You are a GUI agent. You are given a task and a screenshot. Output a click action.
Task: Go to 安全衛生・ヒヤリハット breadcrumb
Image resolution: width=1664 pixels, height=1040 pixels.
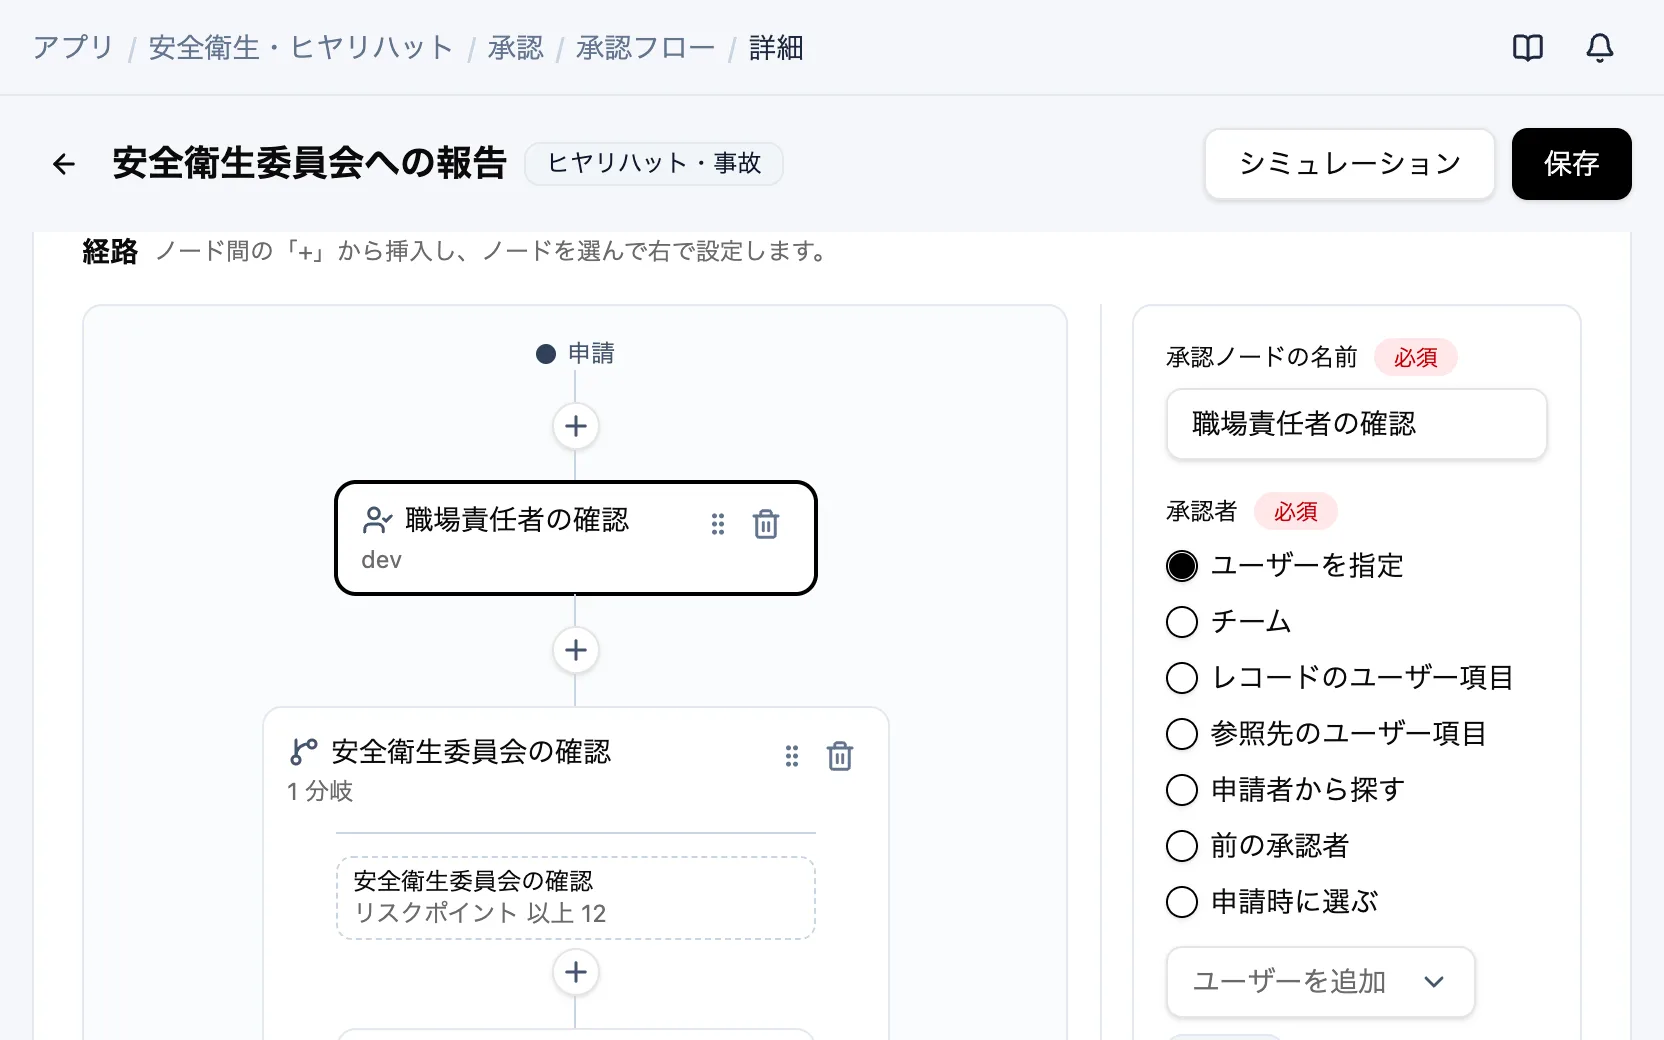[x=301, y=48]
